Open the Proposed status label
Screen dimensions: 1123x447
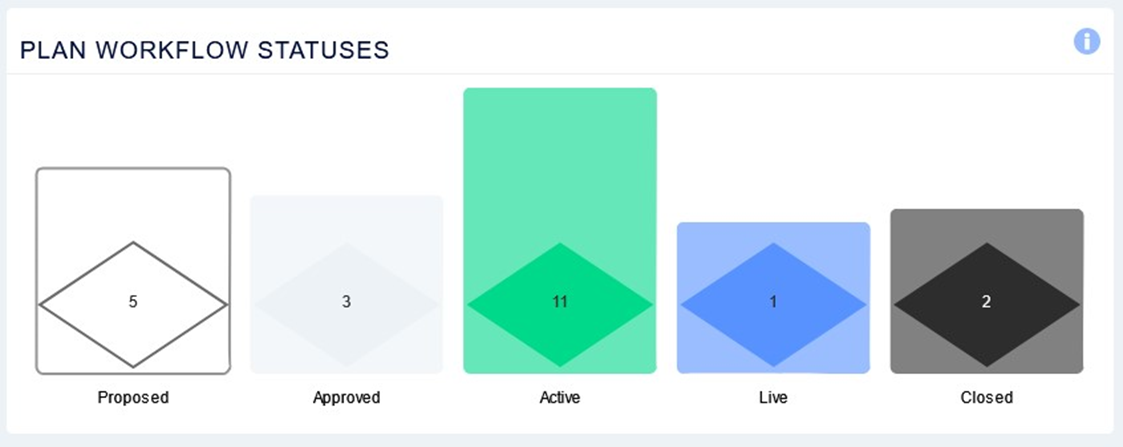click(x=133, y=397)
